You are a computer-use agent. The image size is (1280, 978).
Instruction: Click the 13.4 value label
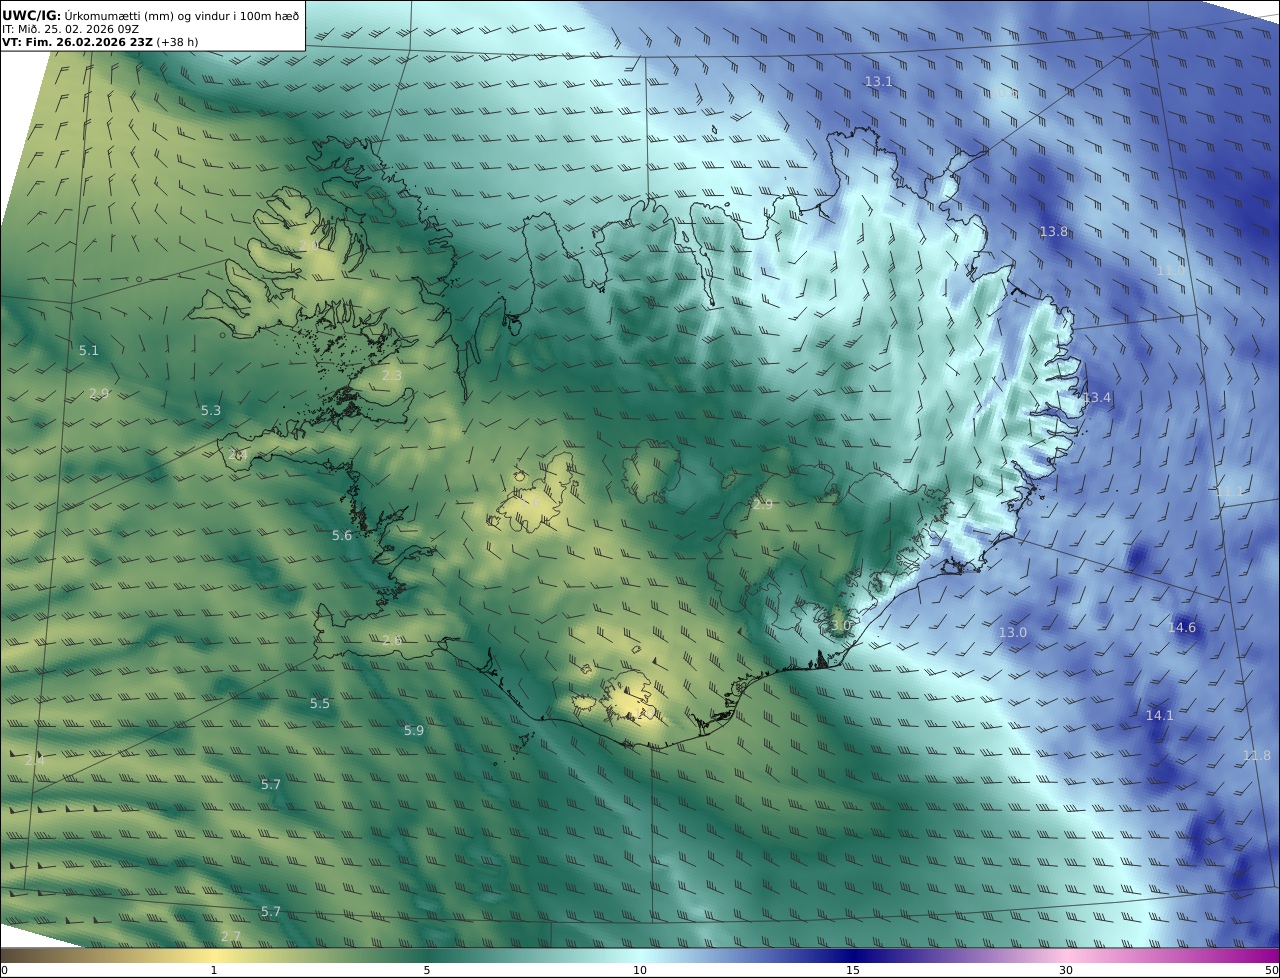click(1097, 397)
